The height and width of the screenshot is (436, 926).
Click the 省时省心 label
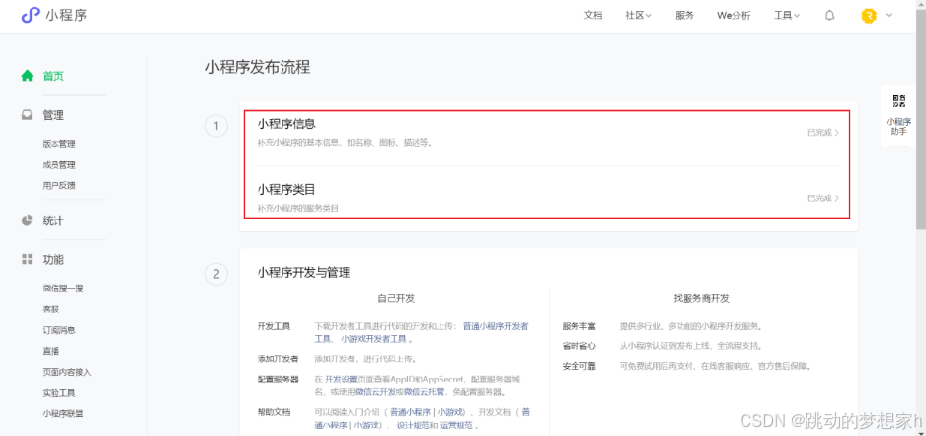(x=579, y=346)
